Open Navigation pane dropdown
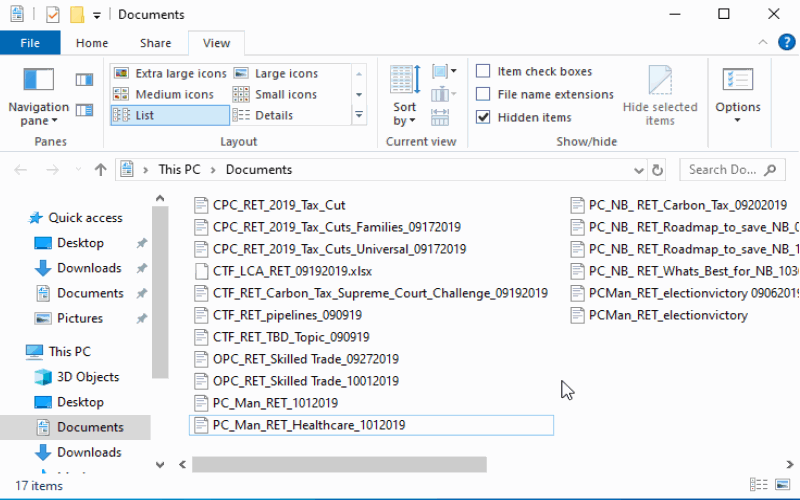The image size is (800, 500). 38,97
